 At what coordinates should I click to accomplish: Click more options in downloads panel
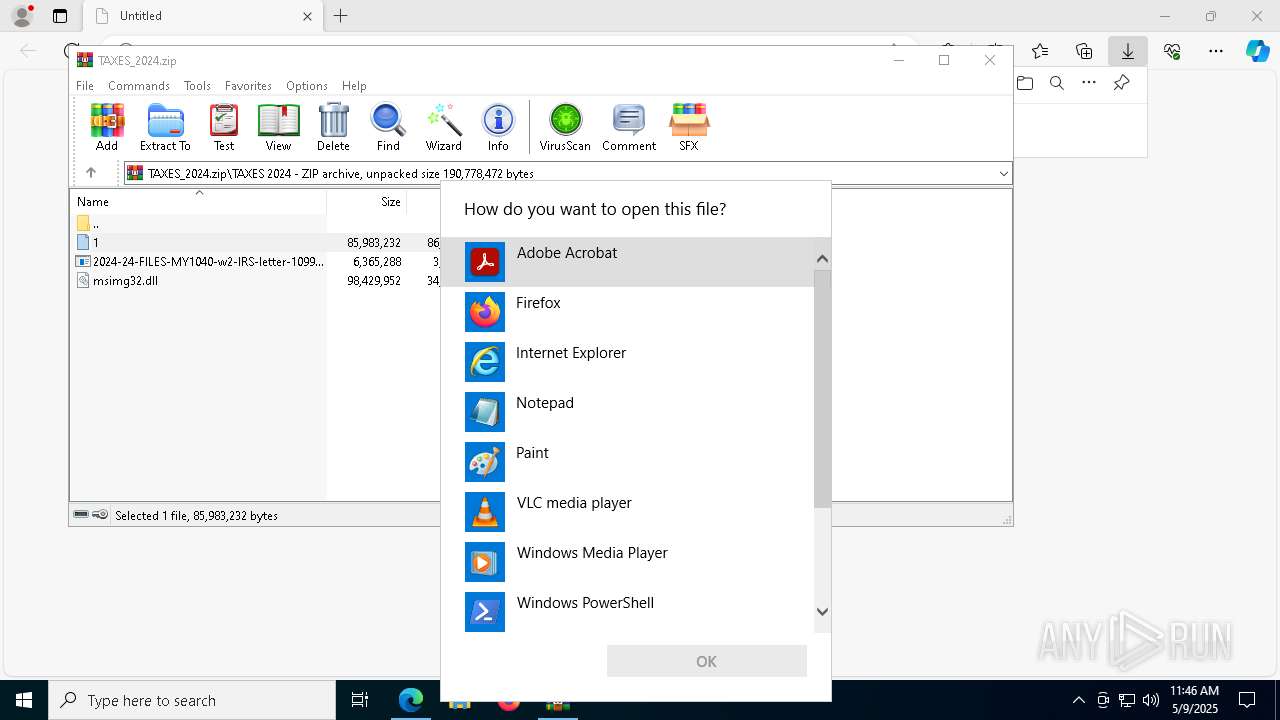1089,83
